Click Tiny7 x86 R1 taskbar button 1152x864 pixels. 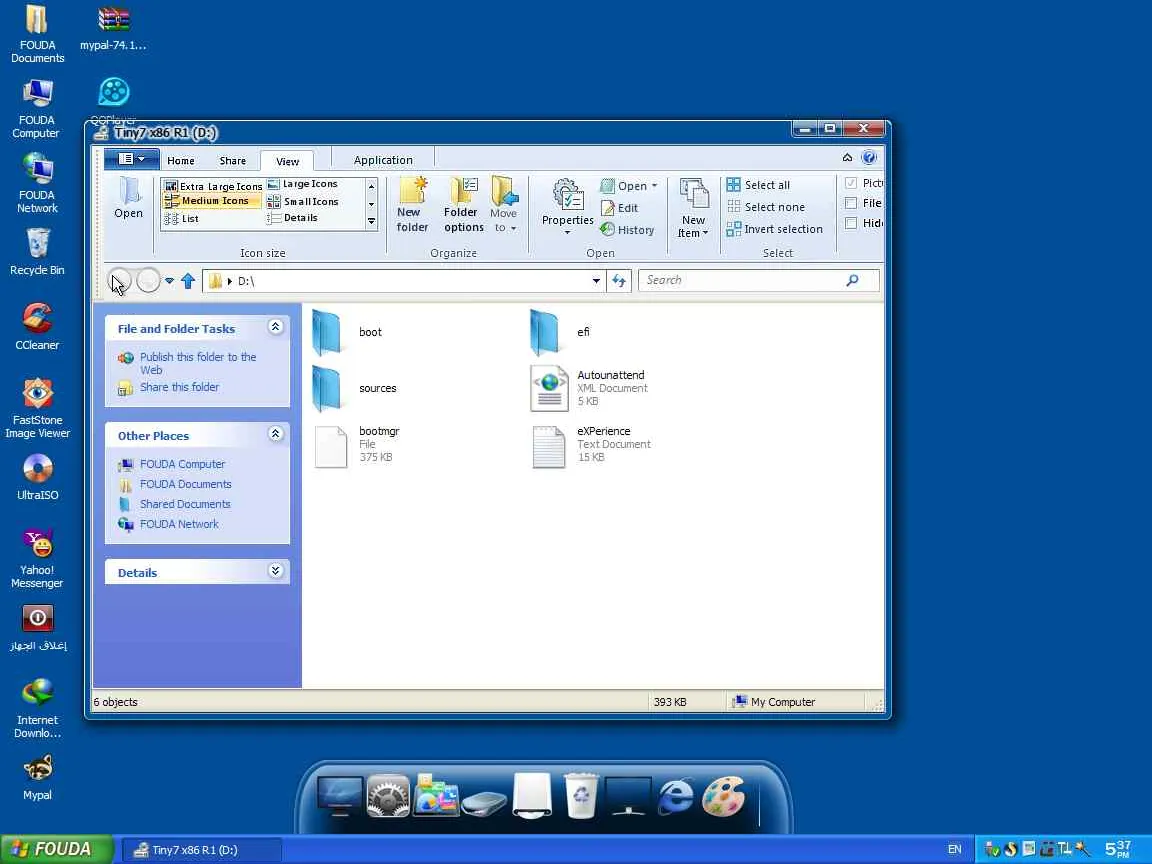(x=200, y=850)
